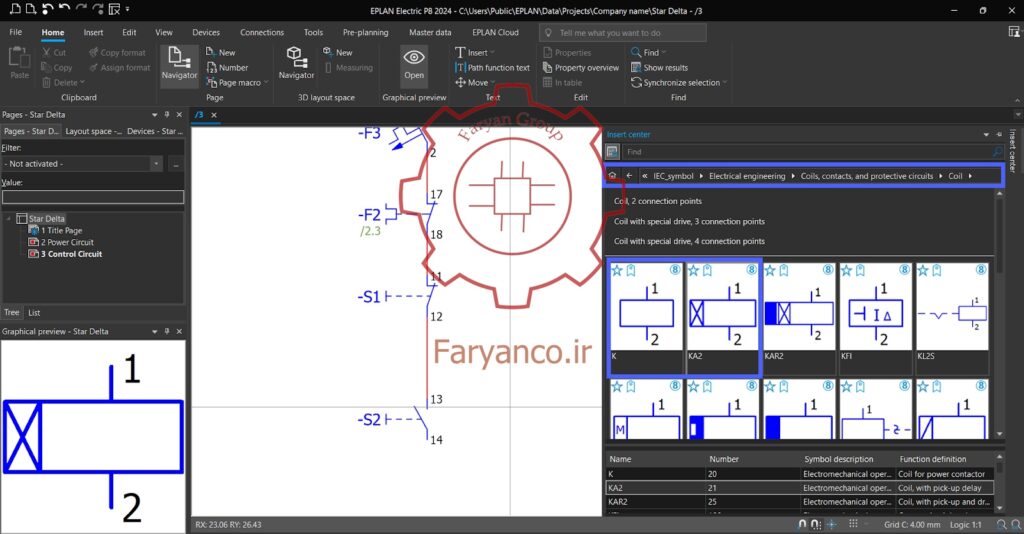The width and height of the screenshot is (1024, 534).
Task: Click 'IEC_symbol' in breadcrumb path
Action: [673, 176]
